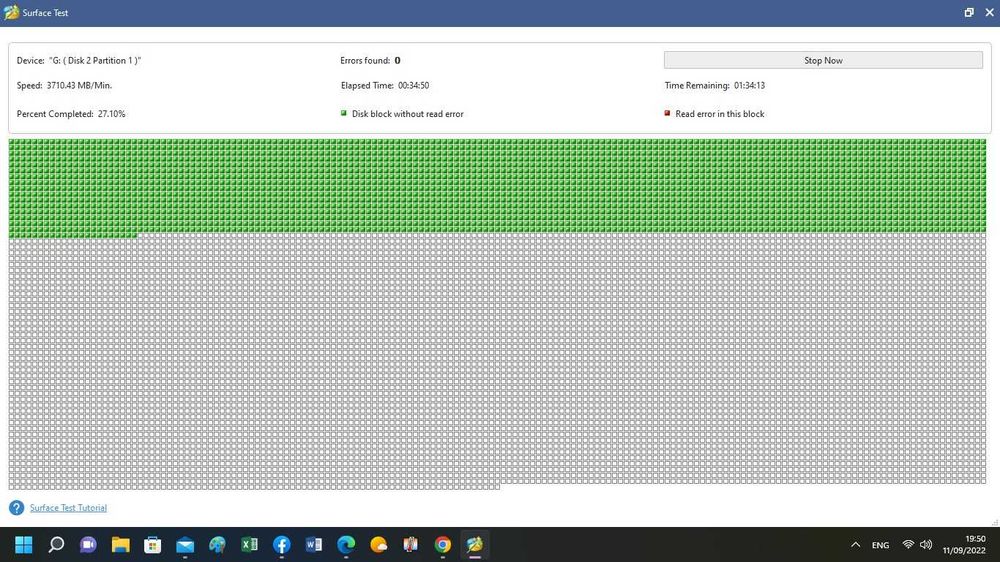Click the Percent Completed 27.10% value

point(112,114)
